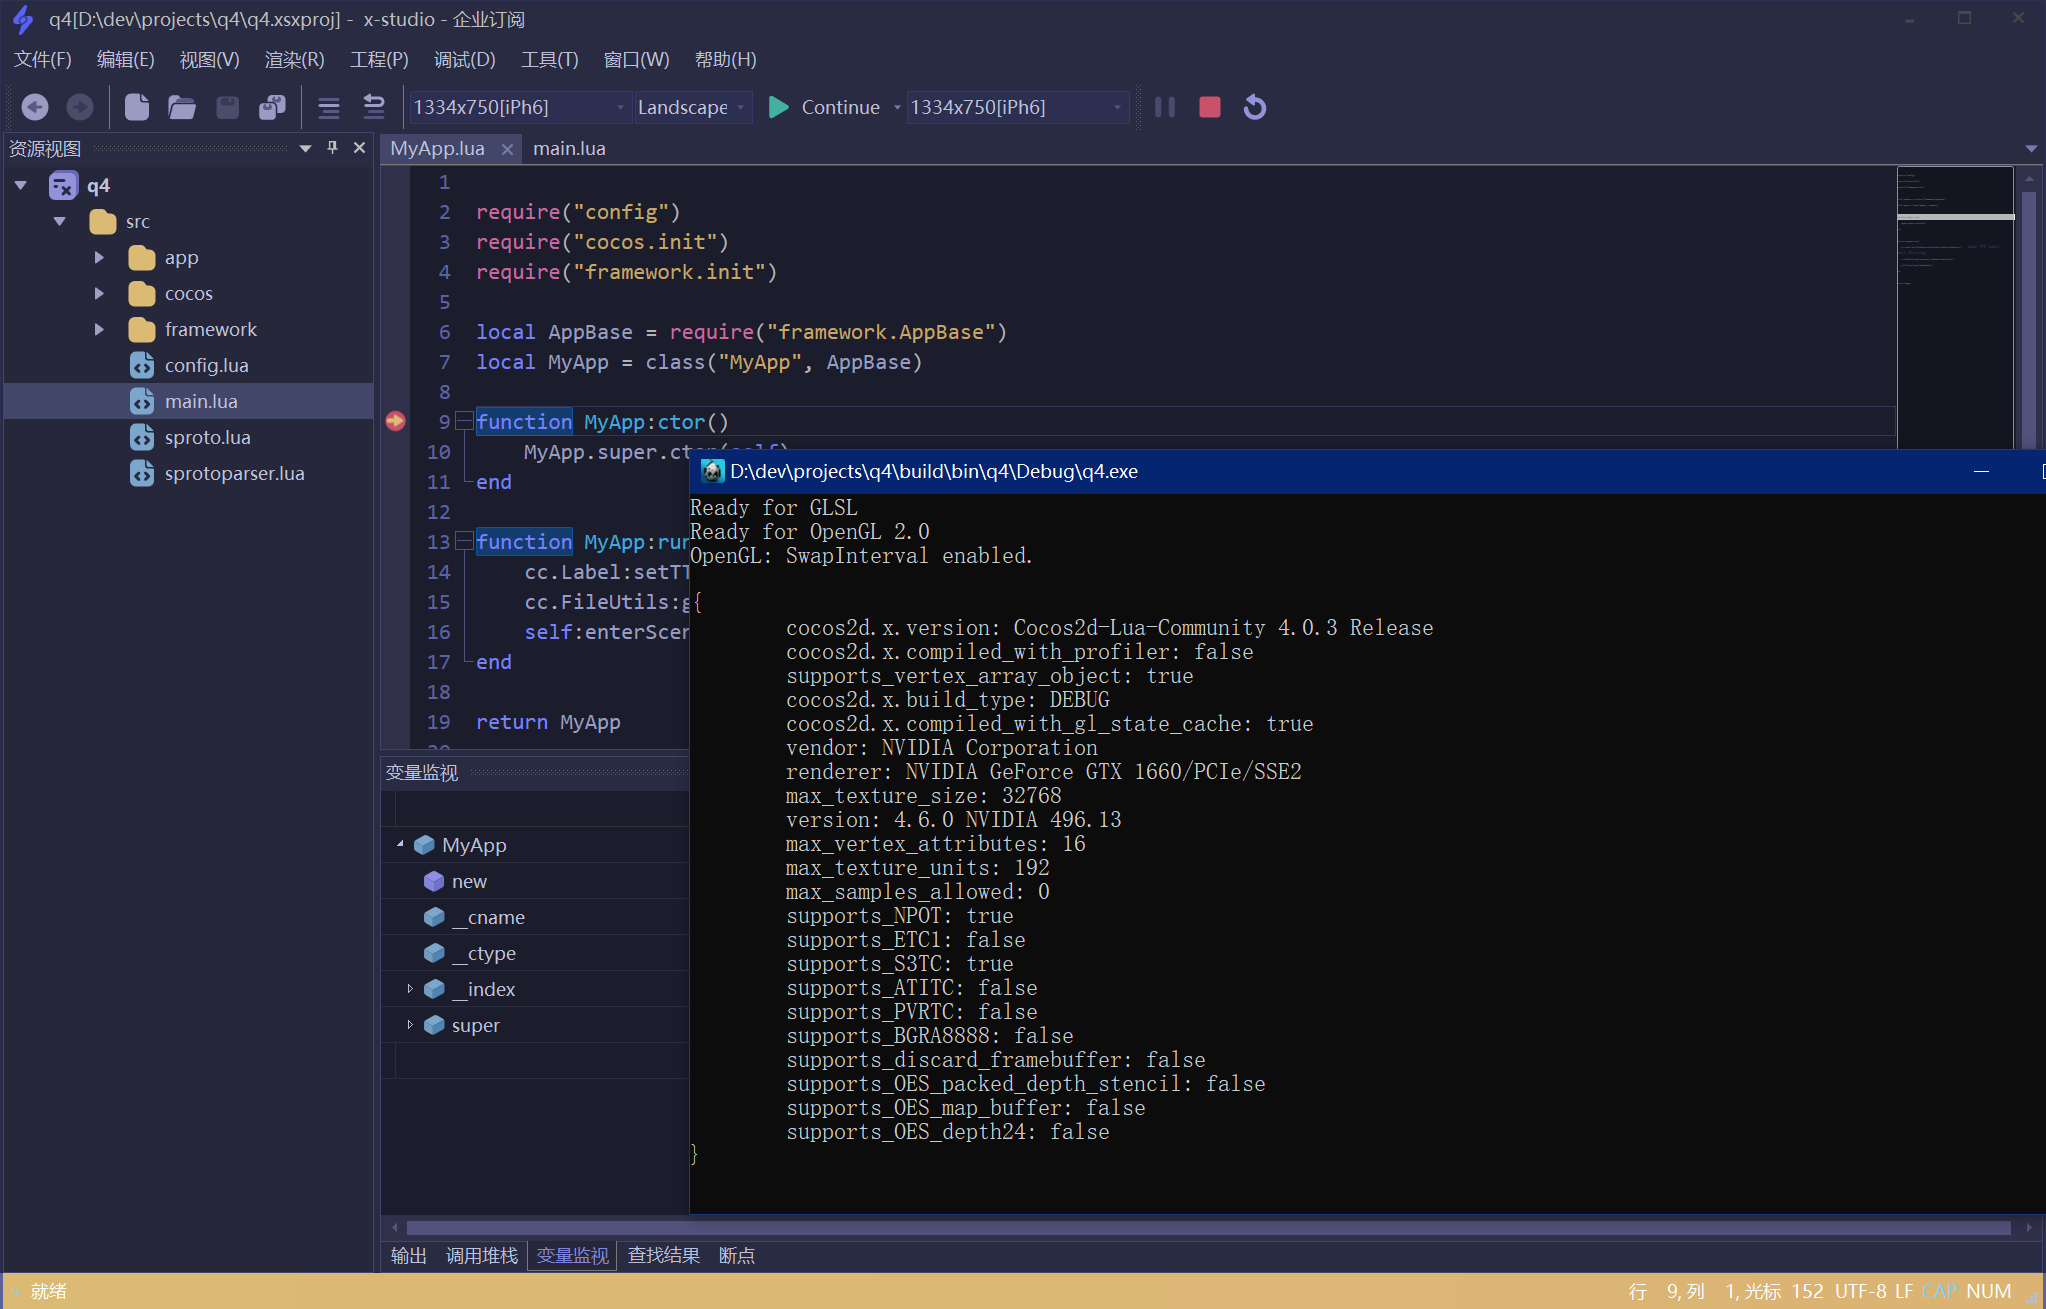Switch to the main.lua editor tab
This screenshot has width=2046, height=1309.
pyautogui.click(x=569, y=148)
